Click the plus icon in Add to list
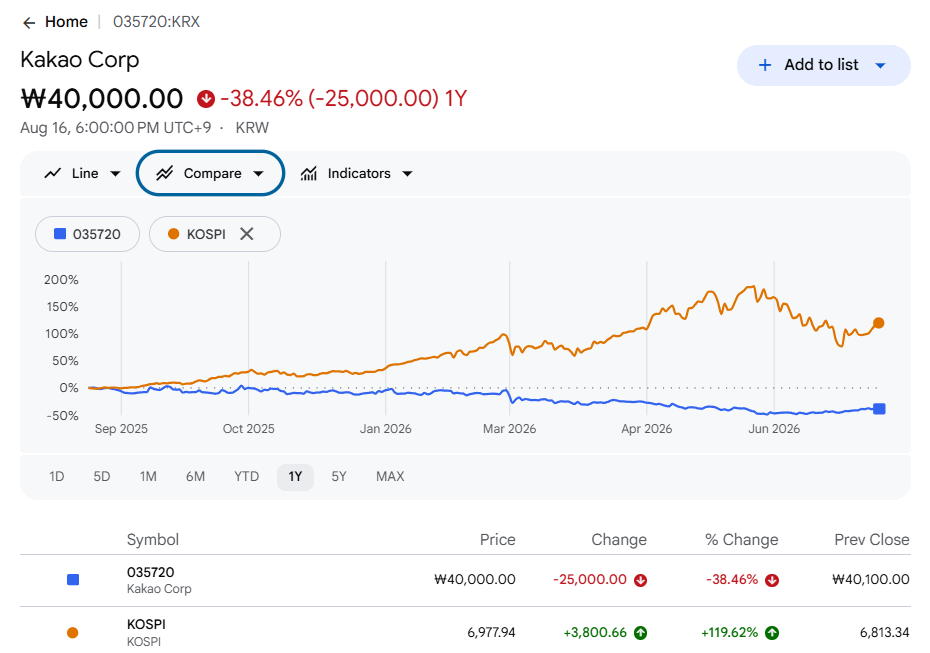 point(765,65)
